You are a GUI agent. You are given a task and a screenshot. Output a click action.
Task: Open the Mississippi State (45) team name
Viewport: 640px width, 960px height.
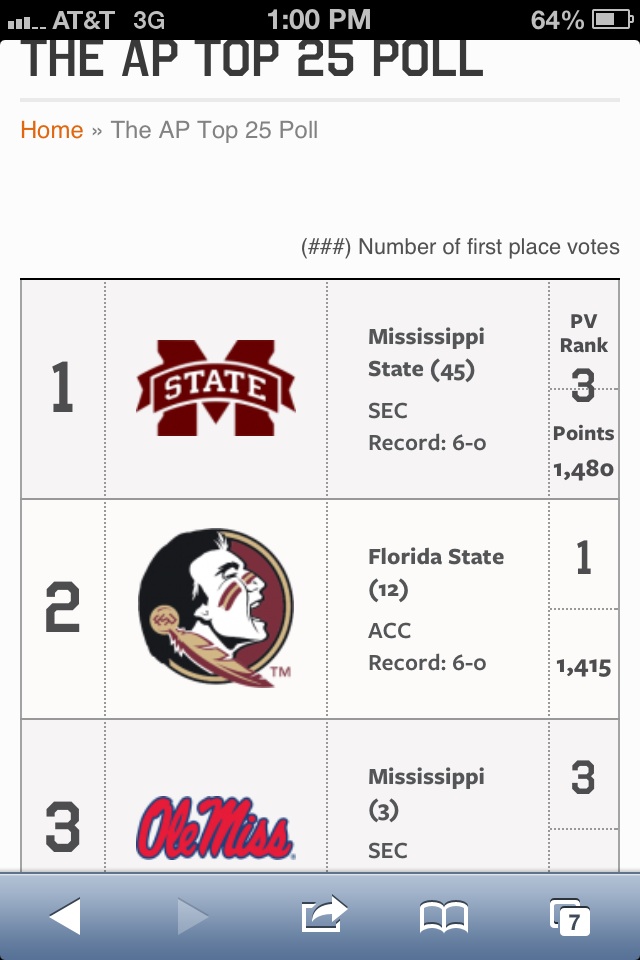pos(426,353)
